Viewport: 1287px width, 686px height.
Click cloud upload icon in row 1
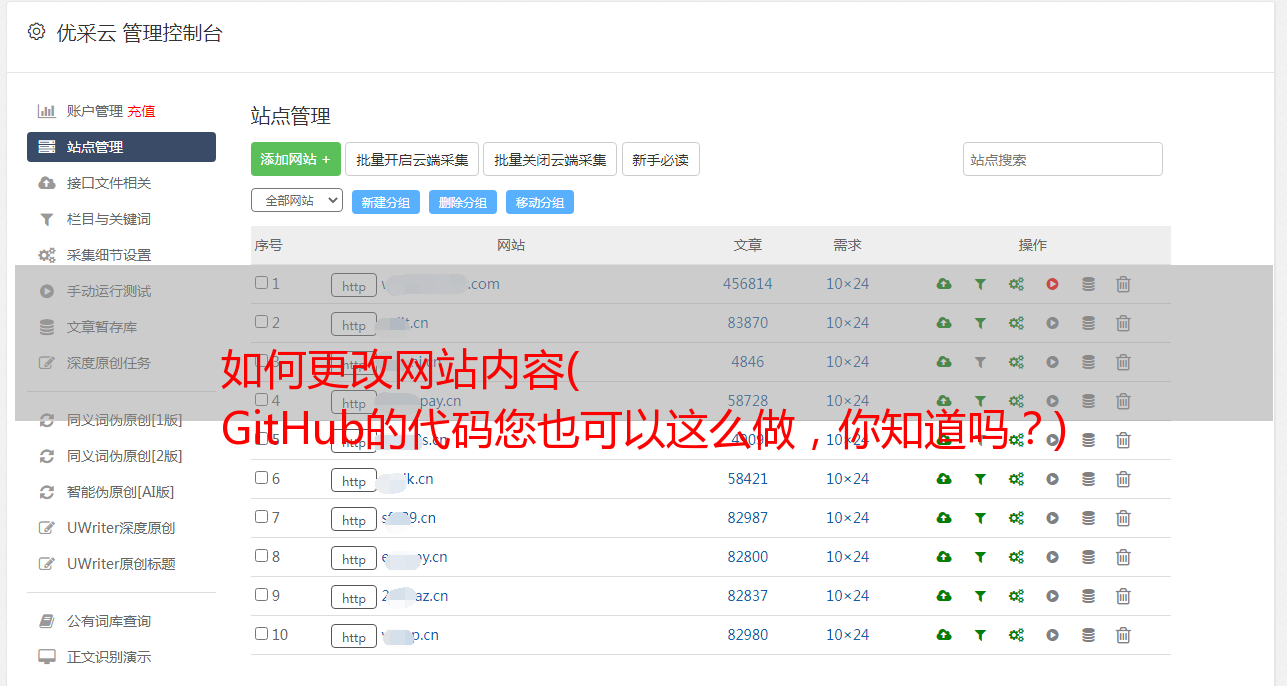944,284
